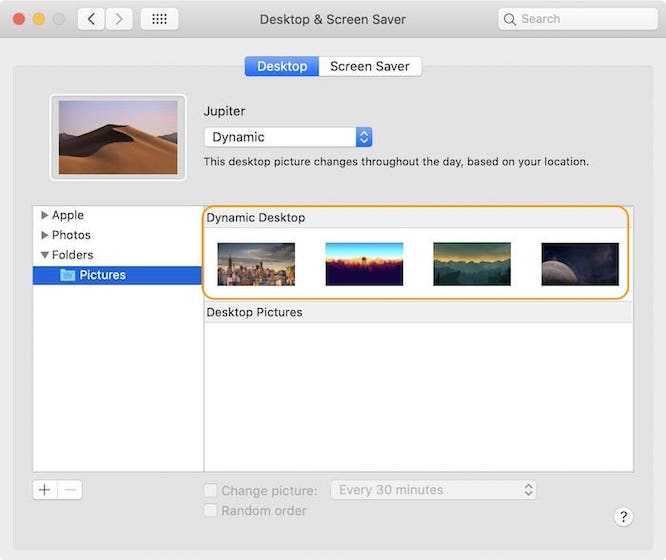Close the window with the red button

point(19,19)
